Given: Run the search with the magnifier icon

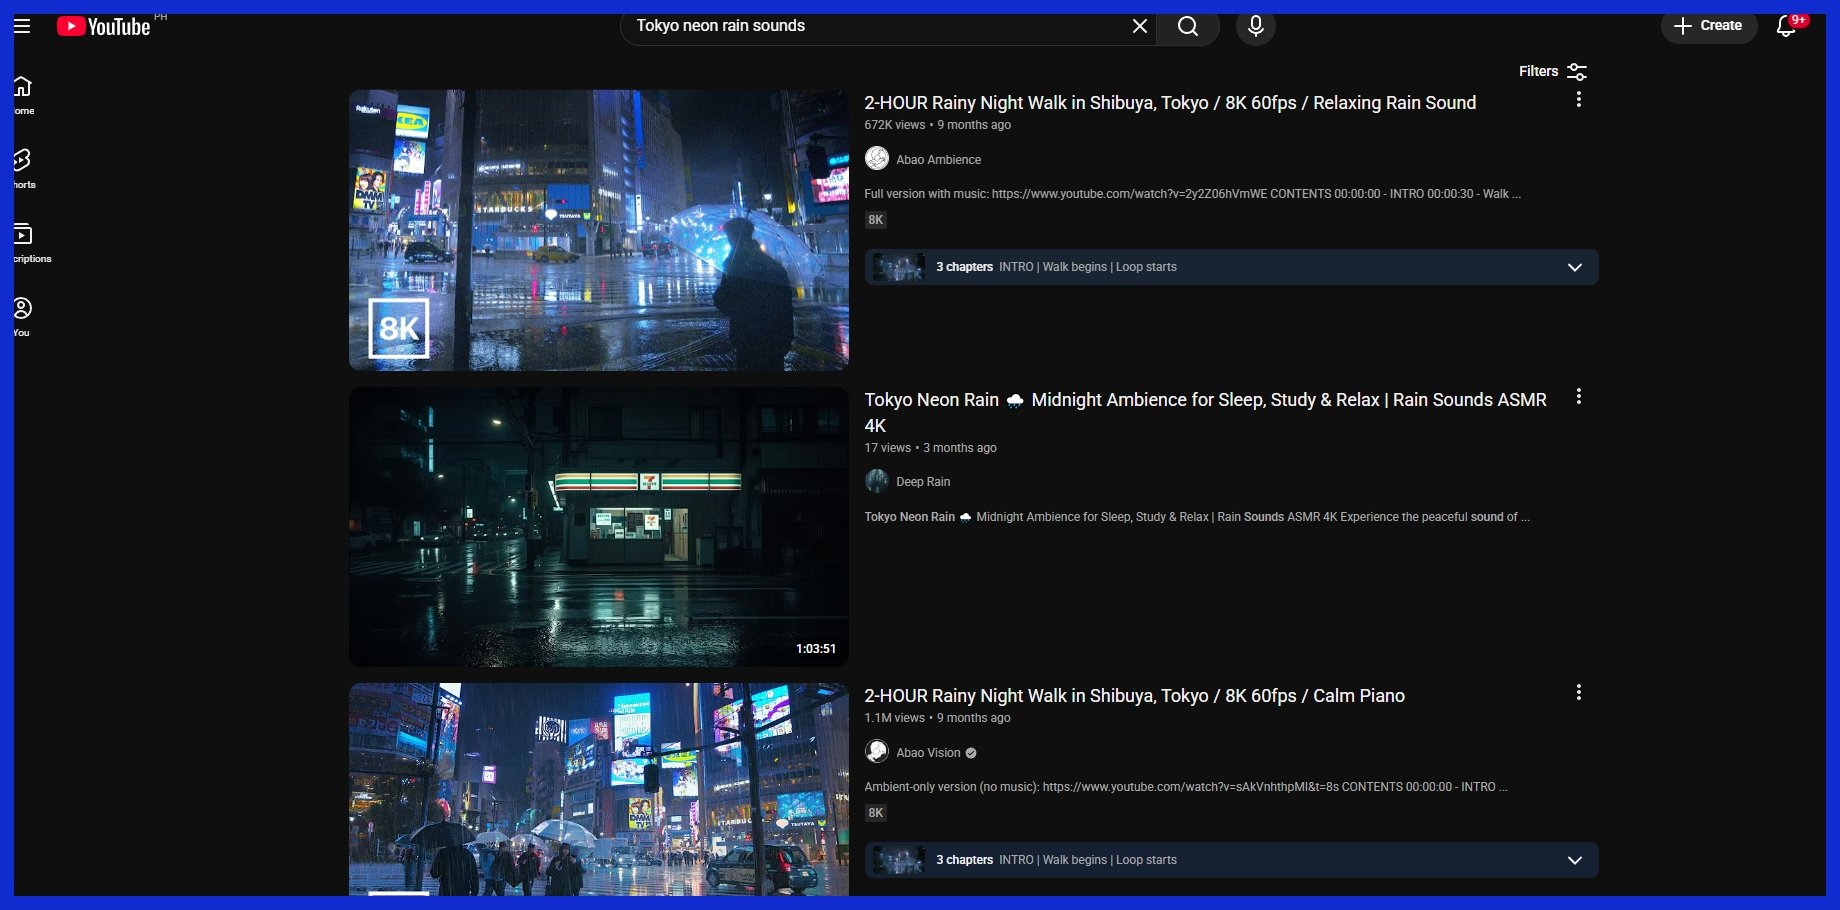Looking at the screenshot, I should pyautogui.click(x=1188, y=27).
